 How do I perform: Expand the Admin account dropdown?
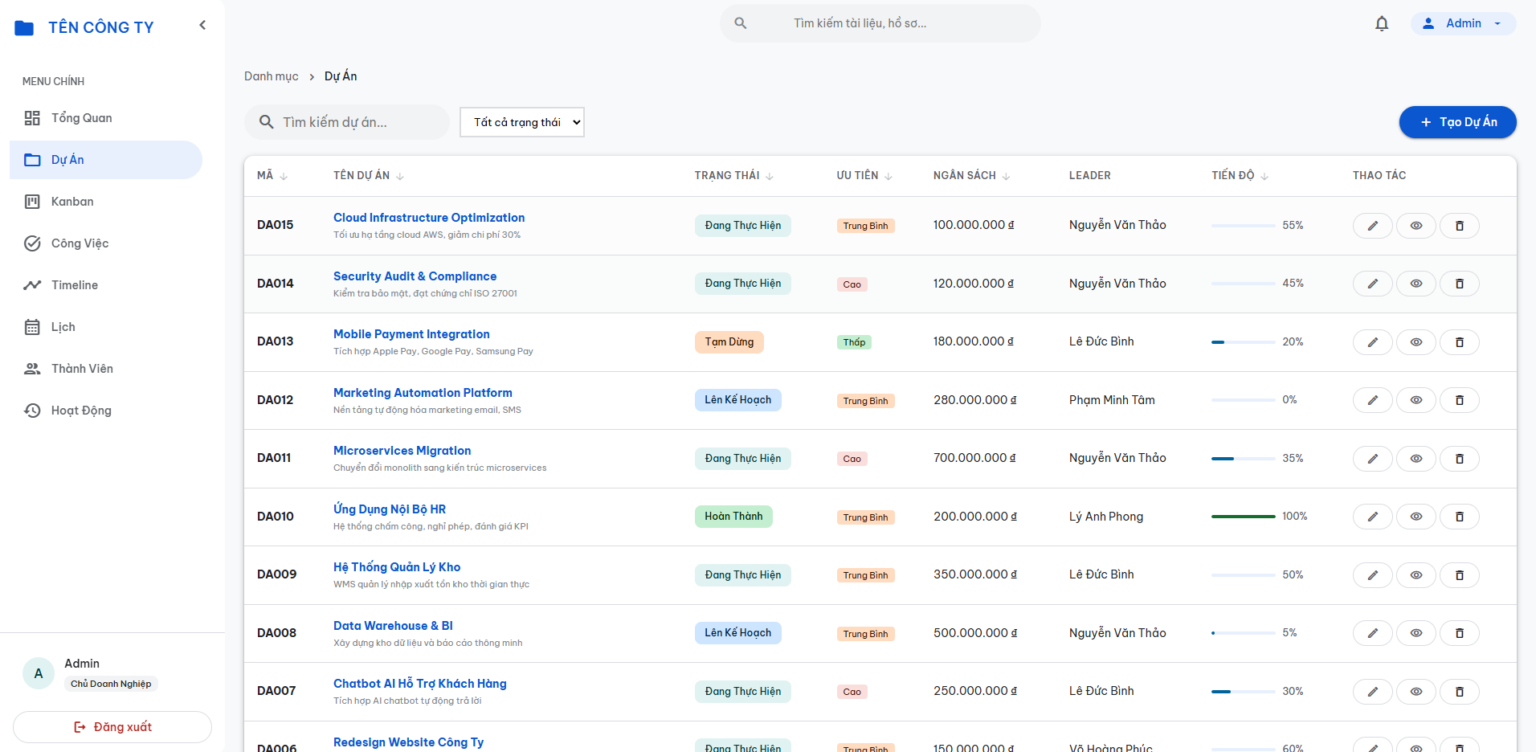coord(1464,23)
